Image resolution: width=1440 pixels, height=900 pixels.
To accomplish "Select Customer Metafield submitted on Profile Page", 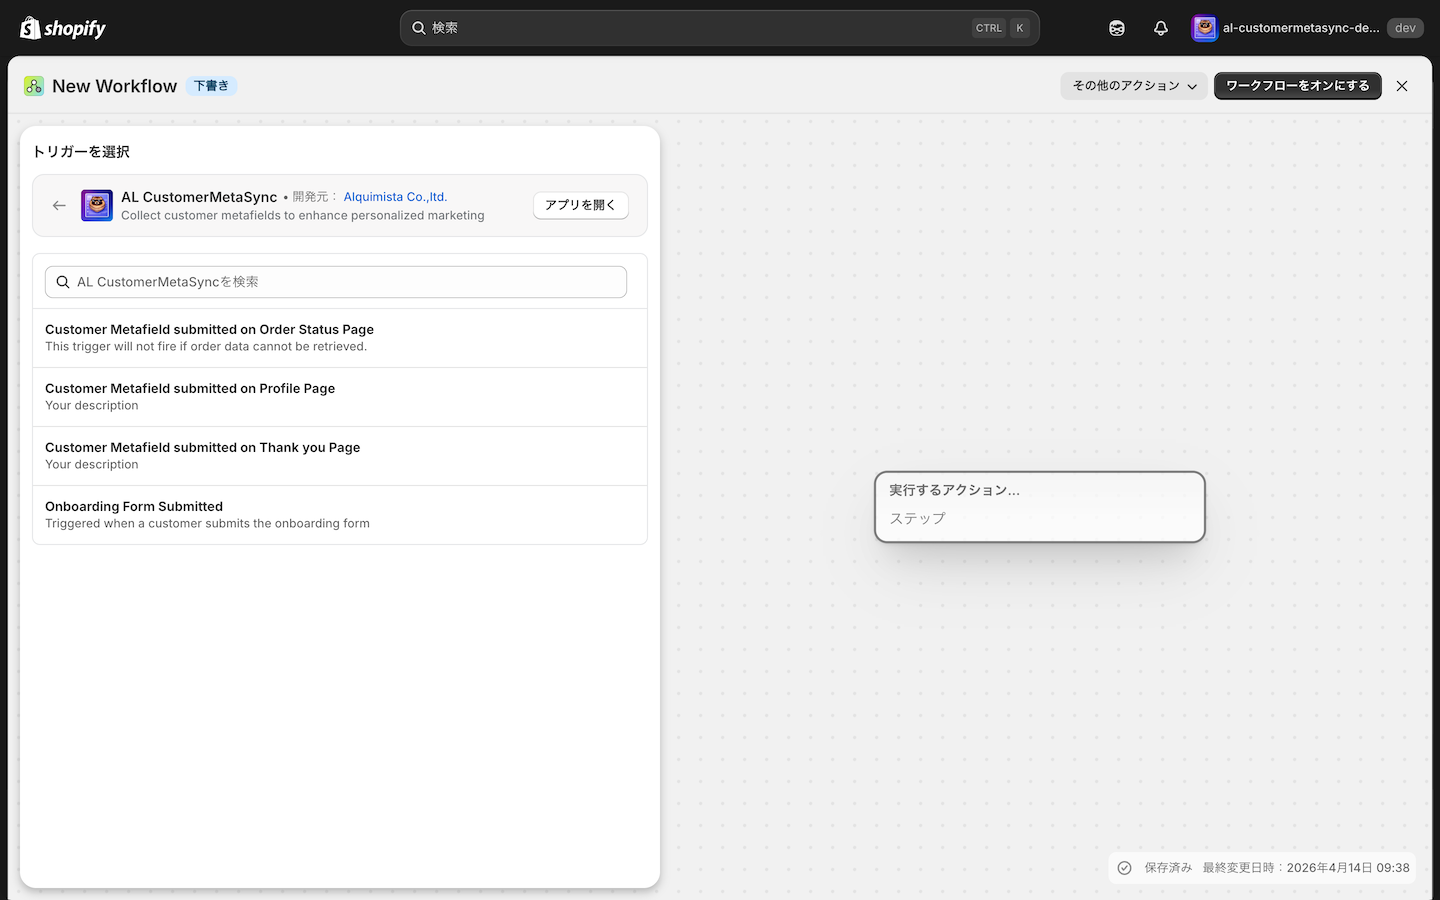I will [340, 397].
